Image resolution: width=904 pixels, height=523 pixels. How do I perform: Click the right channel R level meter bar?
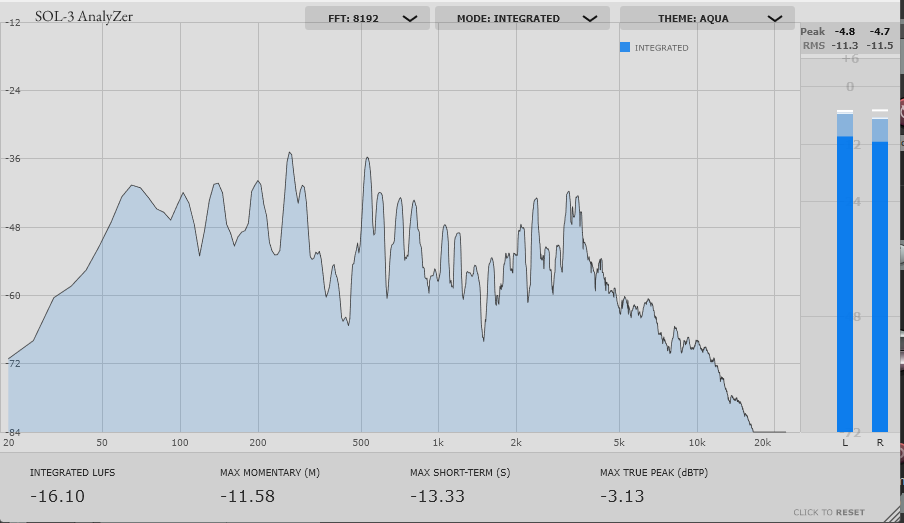pyautogui.click(x=880, y=271)
